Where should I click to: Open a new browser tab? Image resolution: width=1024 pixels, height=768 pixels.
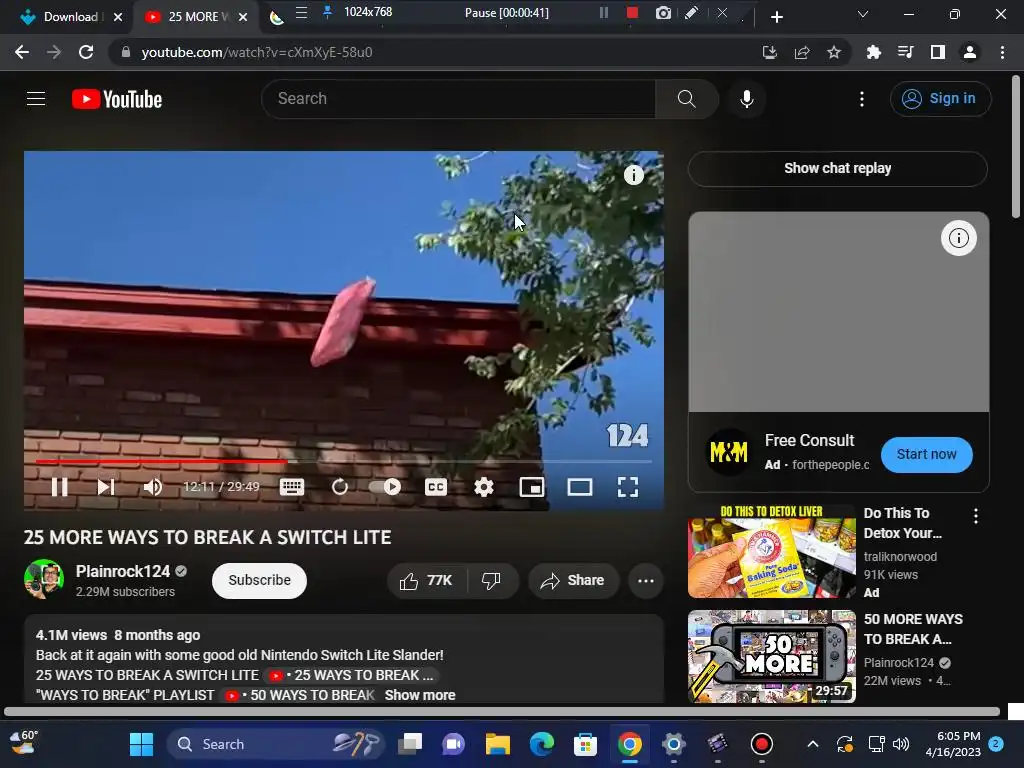point(776,17)
